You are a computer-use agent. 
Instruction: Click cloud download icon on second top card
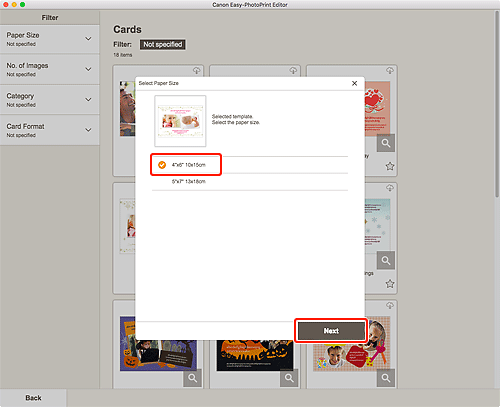point(293,71)
